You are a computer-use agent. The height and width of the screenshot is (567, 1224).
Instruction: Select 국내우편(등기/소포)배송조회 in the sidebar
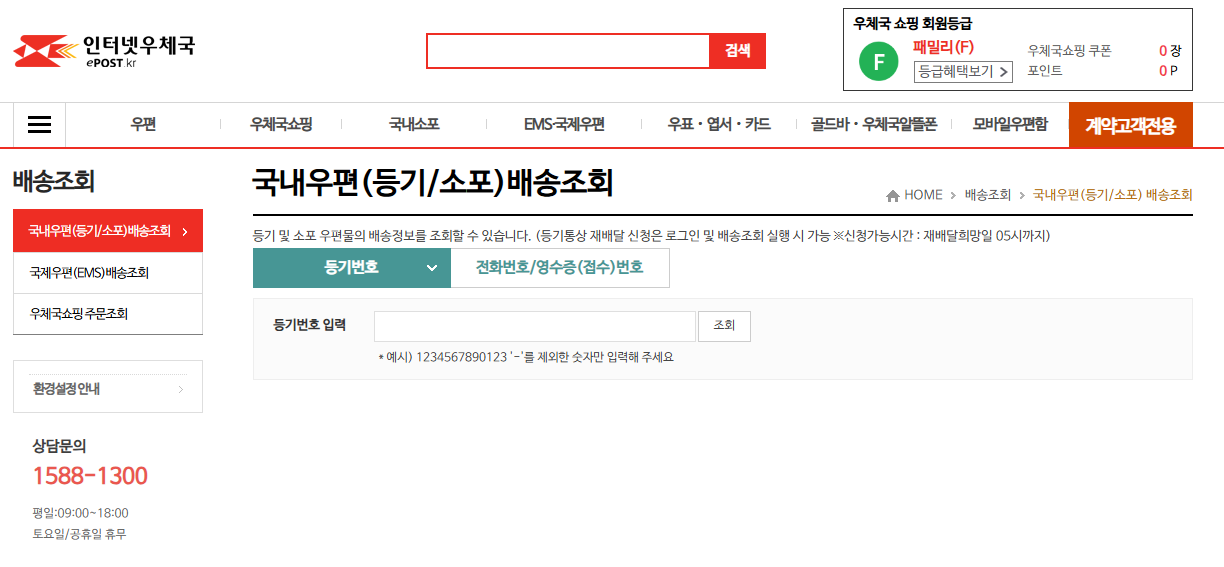pos(108,231)
